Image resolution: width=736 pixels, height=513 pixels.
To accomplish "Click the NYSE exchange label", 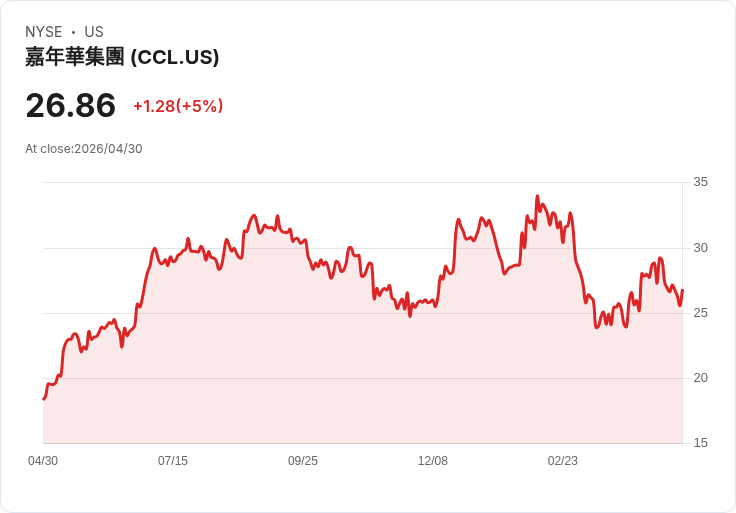I will tap(44, 32).
